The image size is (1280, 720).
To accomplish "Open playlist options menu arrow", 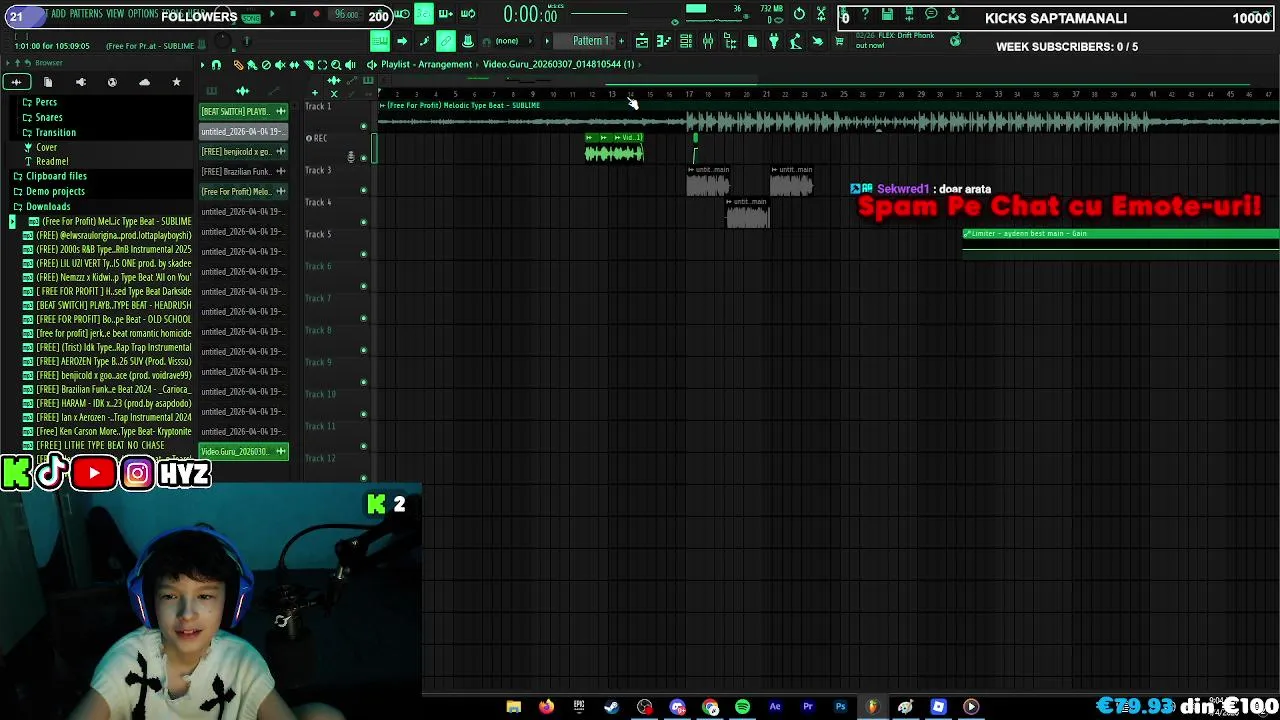I will pyautogui.click(x=202, y=64).
